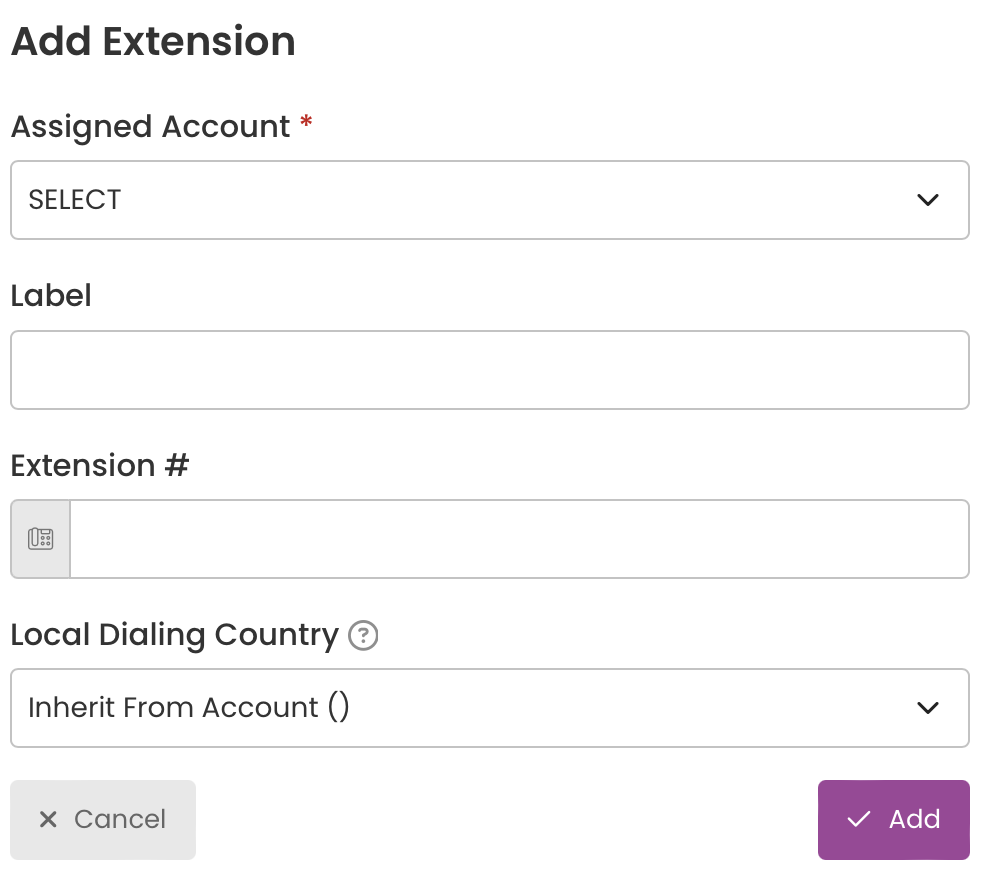Screen dimensions: 984x882
Task: Click the Add Extension heading
Action: point(153,41)
